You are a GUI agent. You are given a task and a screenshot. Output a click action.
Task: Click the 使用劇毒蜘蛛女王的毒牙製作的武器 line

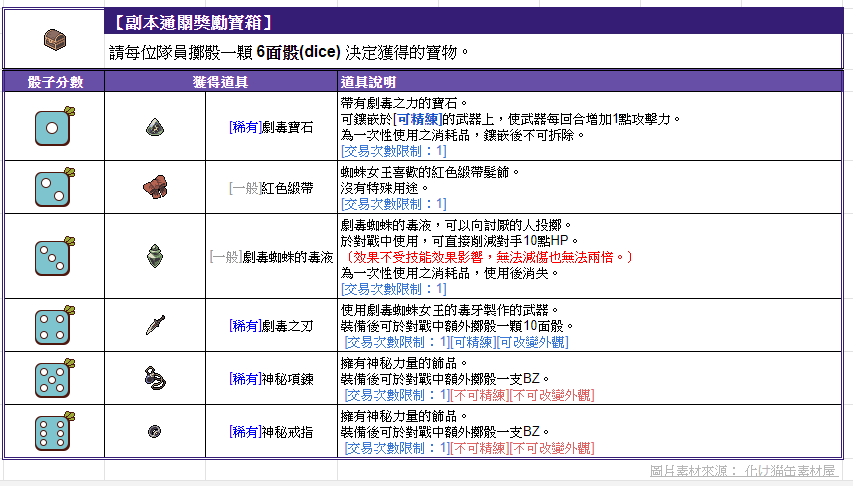[x=450, y=310]
